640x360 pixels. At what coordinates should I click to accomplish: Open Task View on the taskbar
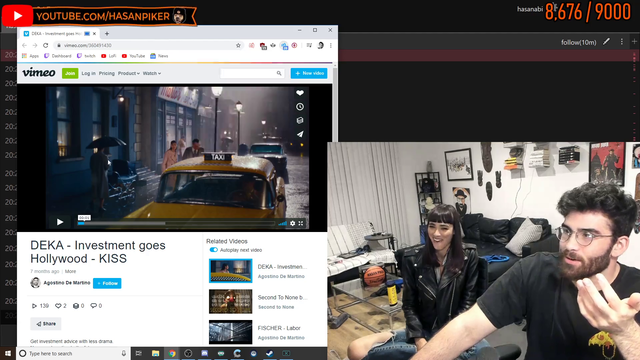(139, 353)
